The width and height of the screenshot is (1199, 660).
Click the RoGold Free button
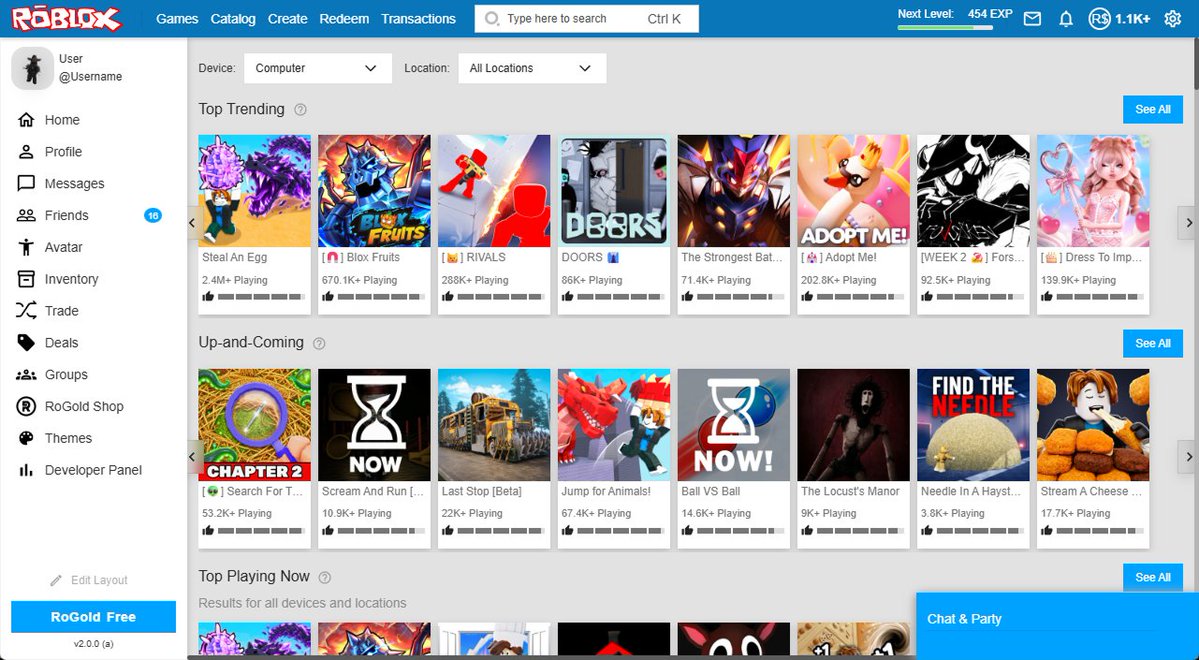click(93, 617)
